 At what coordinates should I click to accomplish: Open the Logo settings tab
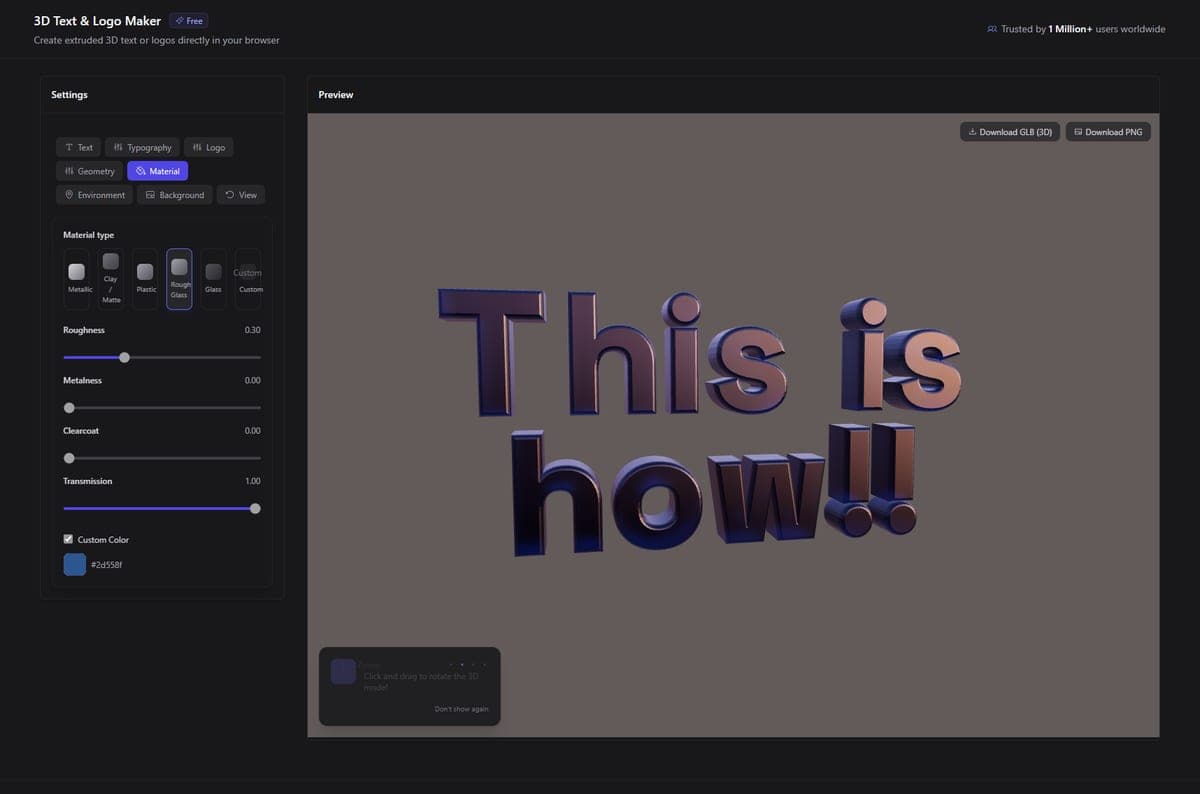click(x=208, y=147)
